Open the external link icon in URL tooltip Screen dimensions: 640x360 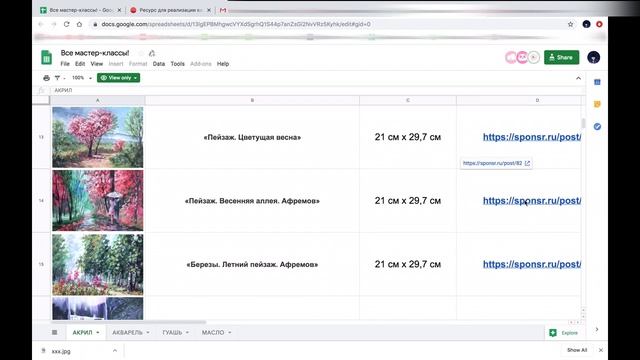tap(527, 163)
